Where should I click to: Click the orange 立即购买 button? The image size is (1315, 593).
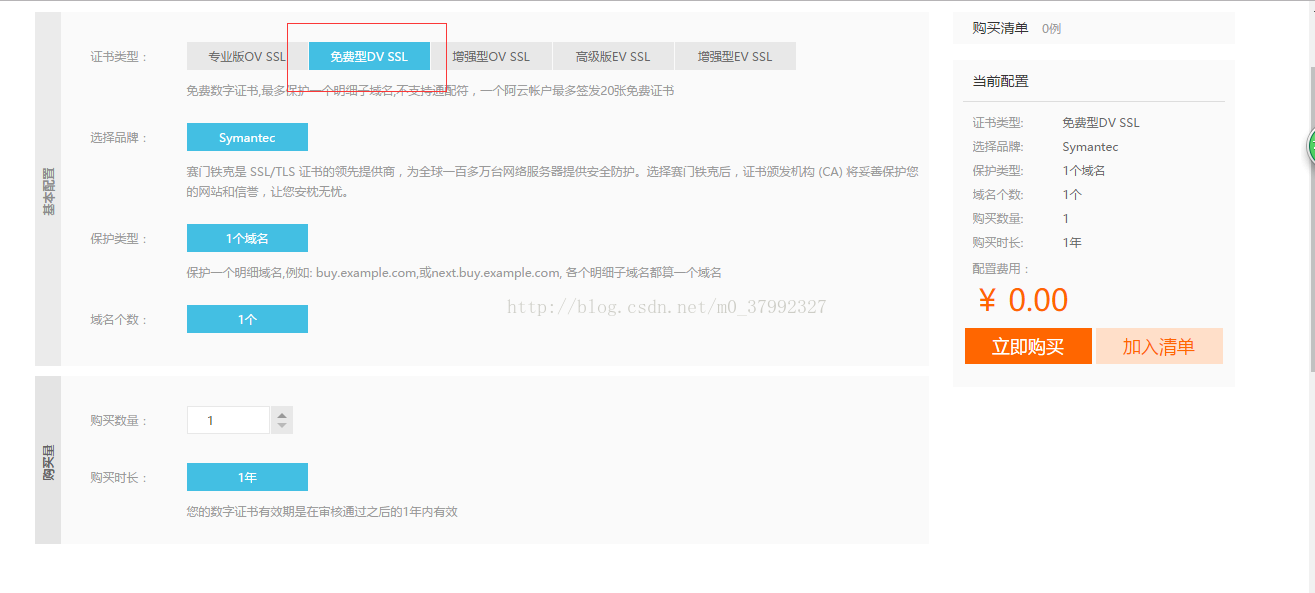pyautogui.click(x=1028, y=346)
